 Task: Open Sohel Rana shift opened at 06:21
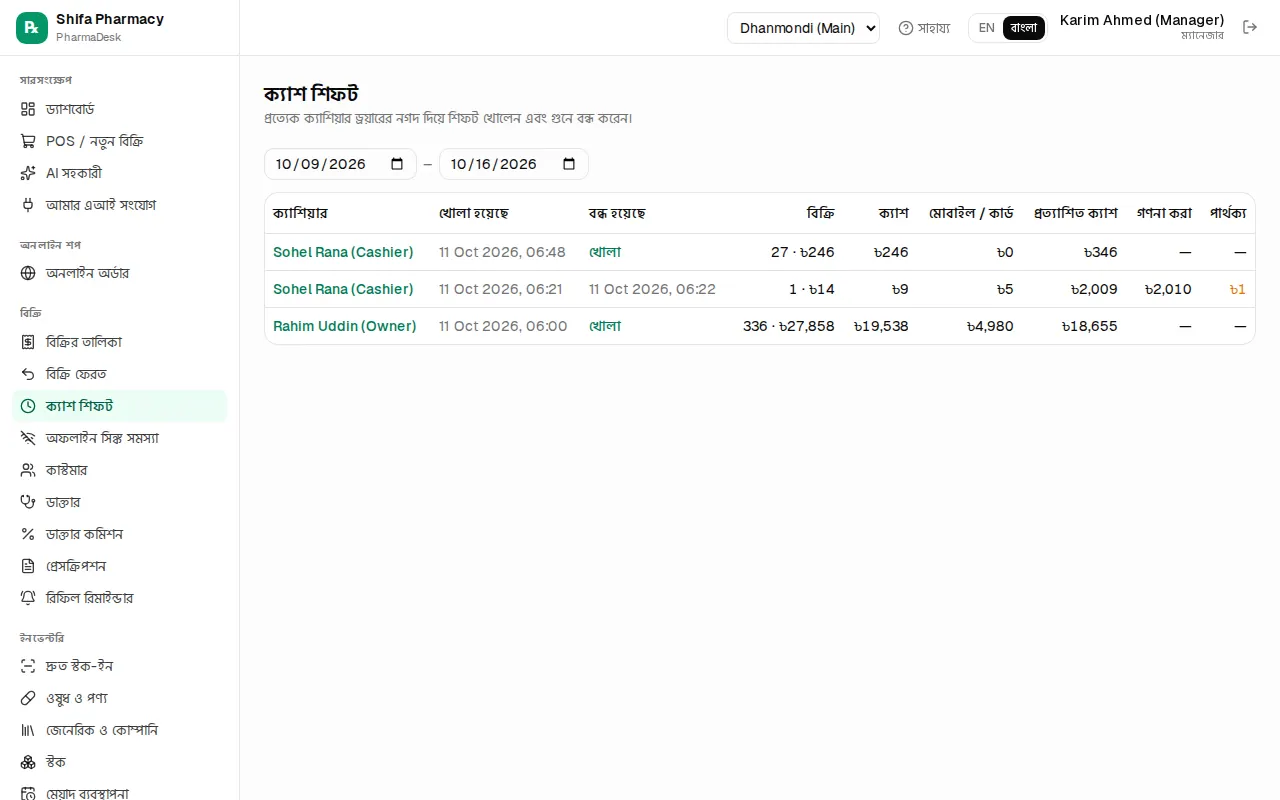[x=343, y=289]
